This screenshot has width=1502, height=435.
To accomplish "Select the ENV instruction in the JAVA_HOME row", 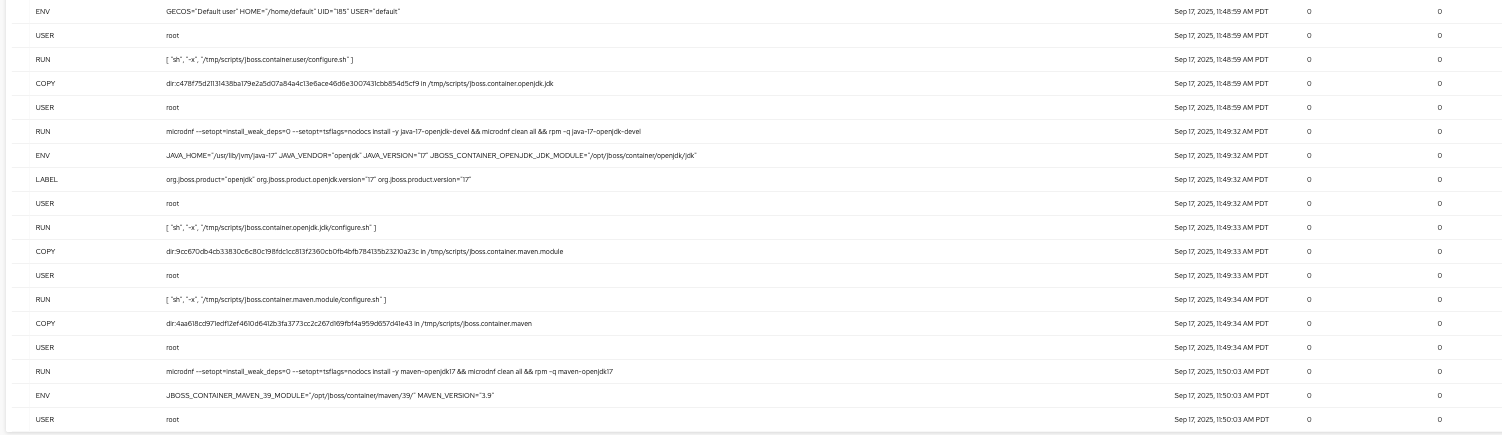I will [42, 155].
